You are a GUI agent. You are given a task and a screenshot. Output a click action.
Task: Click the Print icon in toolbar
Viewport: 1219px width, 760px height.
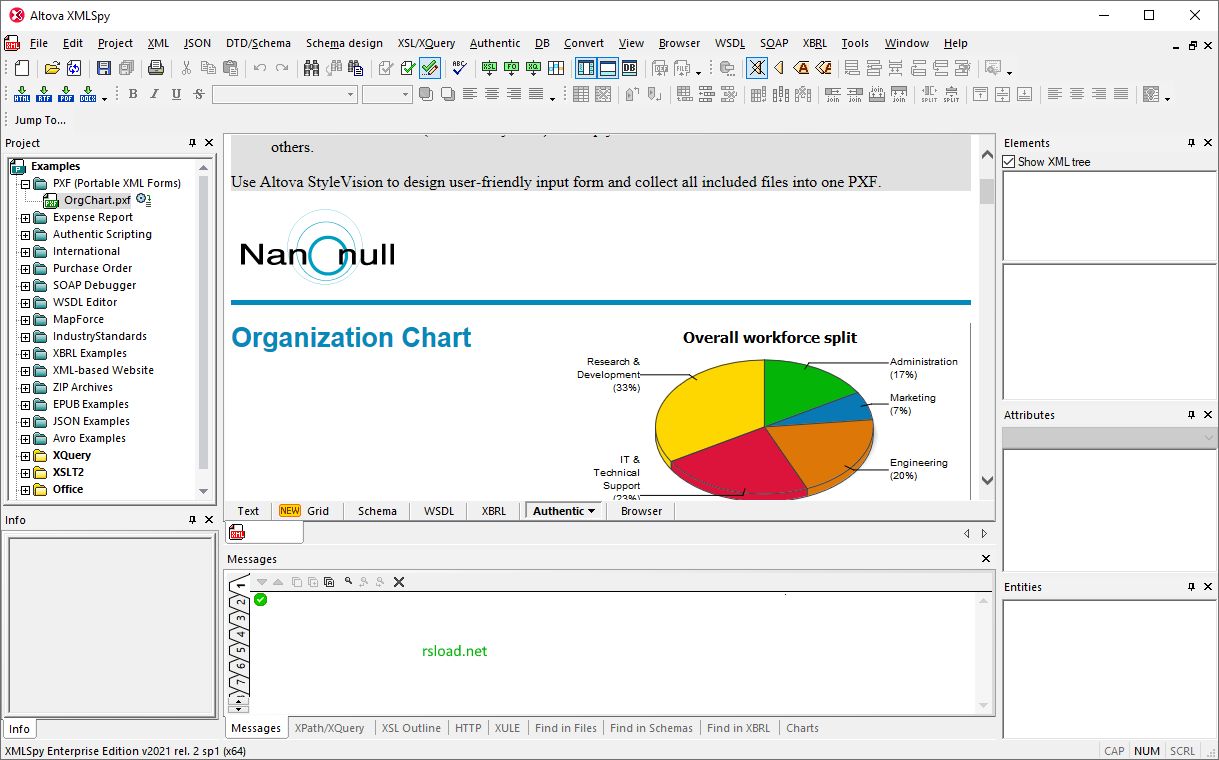156,68
